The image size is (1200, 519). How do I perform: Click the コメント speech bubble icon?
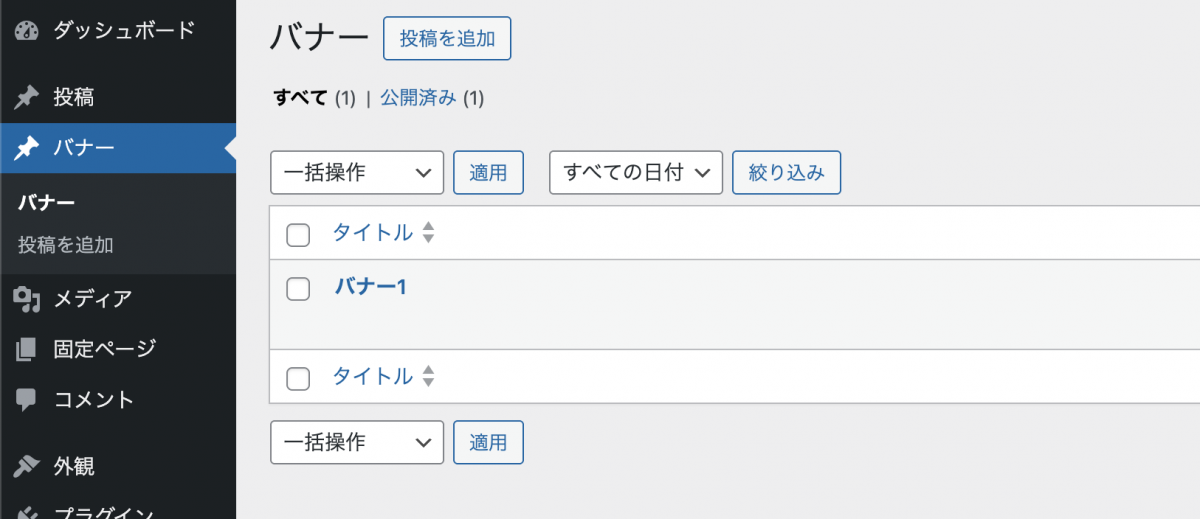[x=27, y=400]
